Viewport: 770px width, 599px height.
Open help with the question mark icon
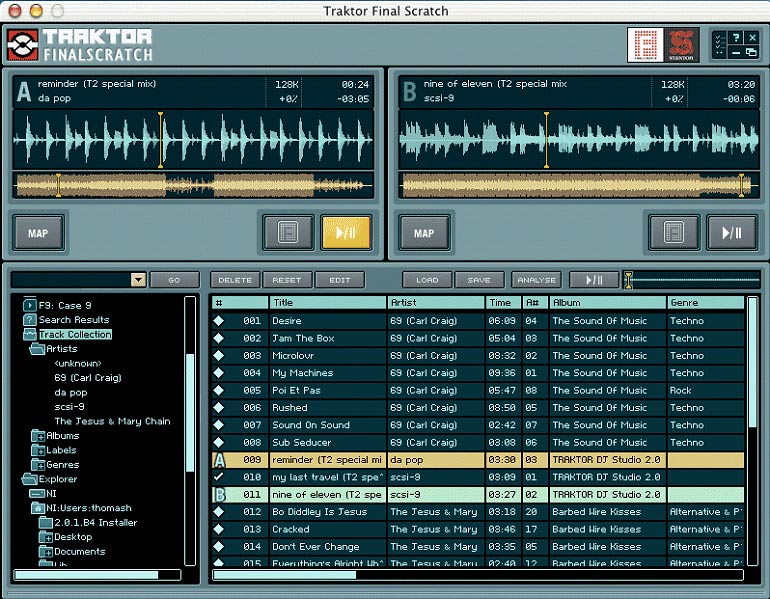pyautogui.click(x=736, y=38)
